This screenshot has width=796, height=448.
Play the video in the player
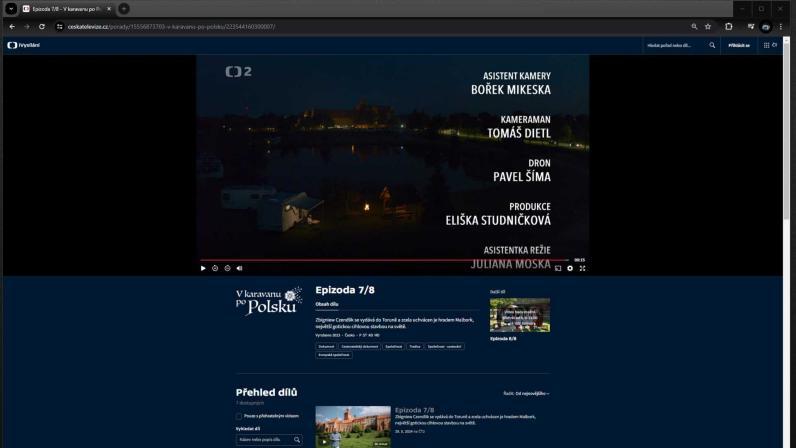pos(203,268)
